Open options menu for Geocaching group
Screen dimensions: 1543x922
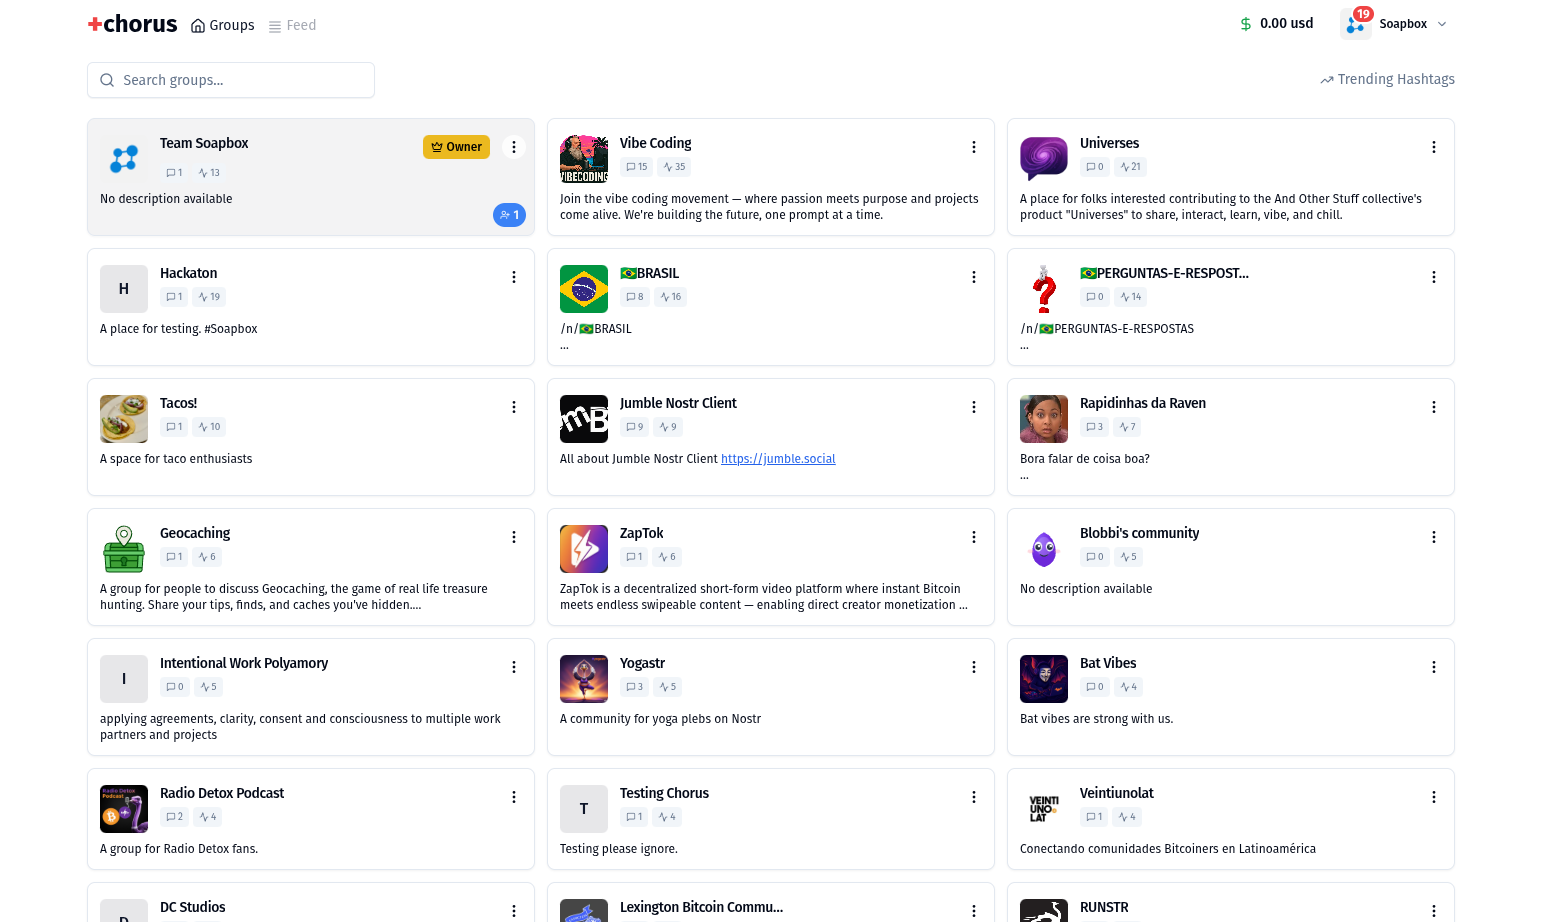[x=514, y=536]
